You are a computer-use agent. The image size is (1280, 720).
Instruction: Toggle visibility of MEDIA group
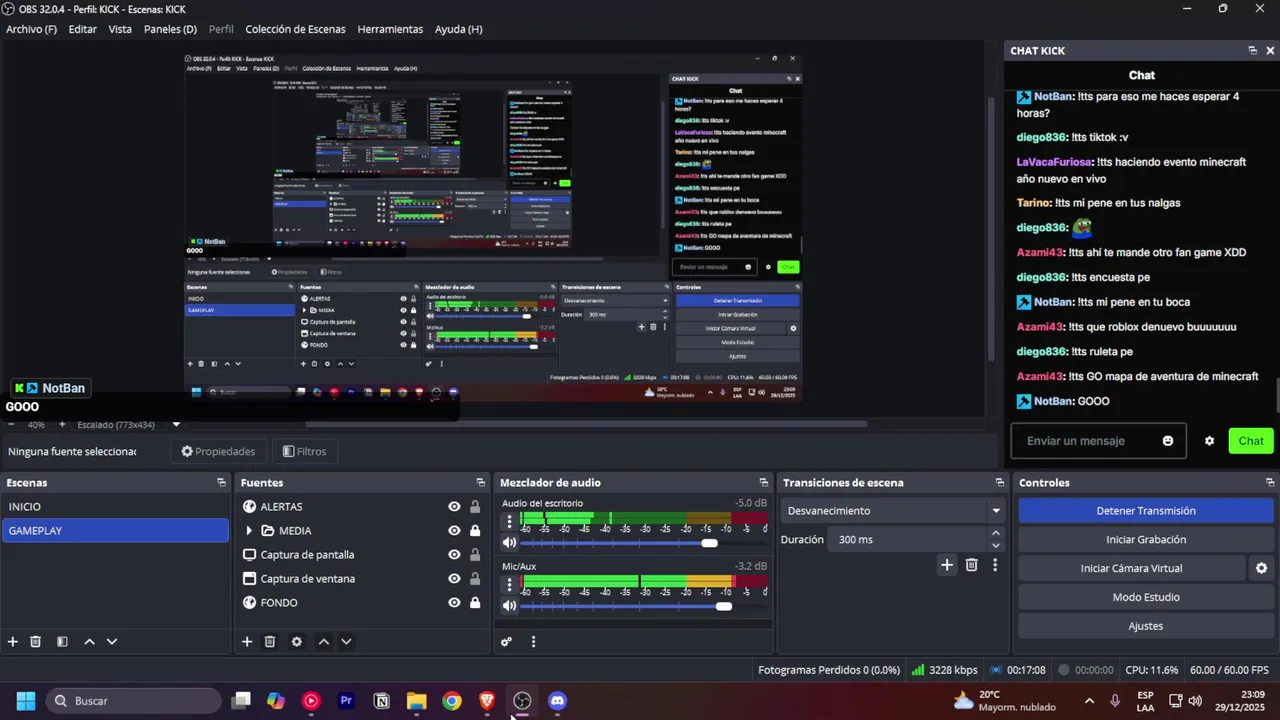click(x=454, y=531)
